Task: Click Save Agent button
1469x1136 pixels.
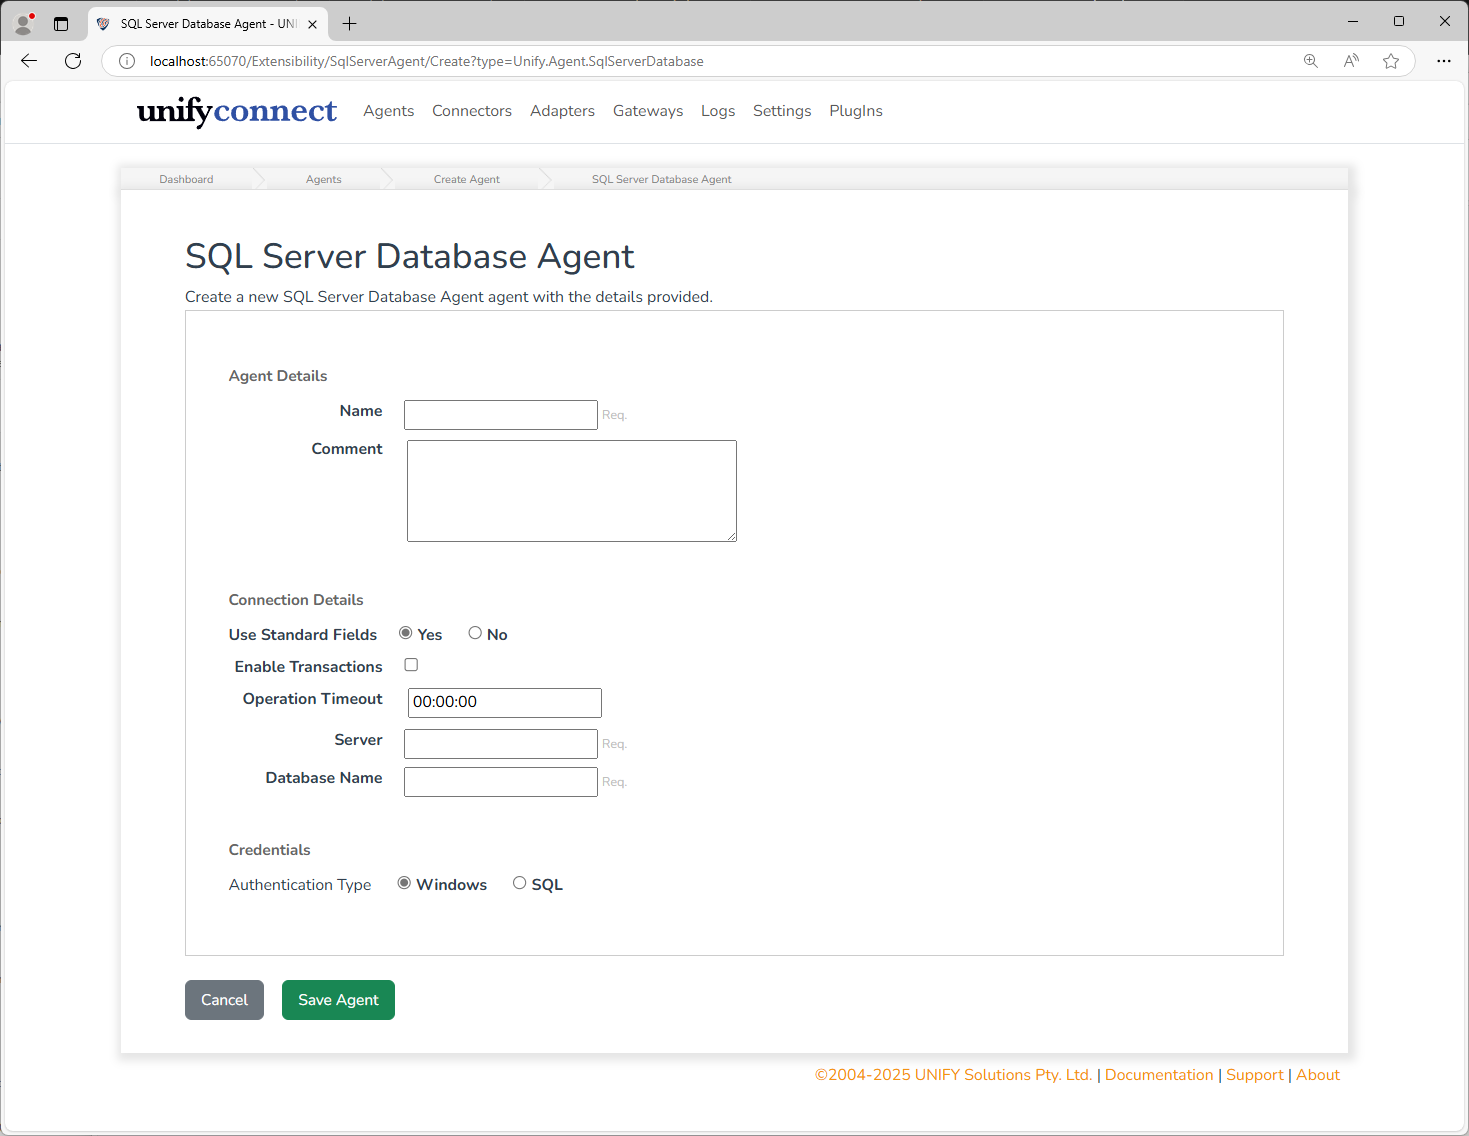Action: click(x=338, y=1000)
